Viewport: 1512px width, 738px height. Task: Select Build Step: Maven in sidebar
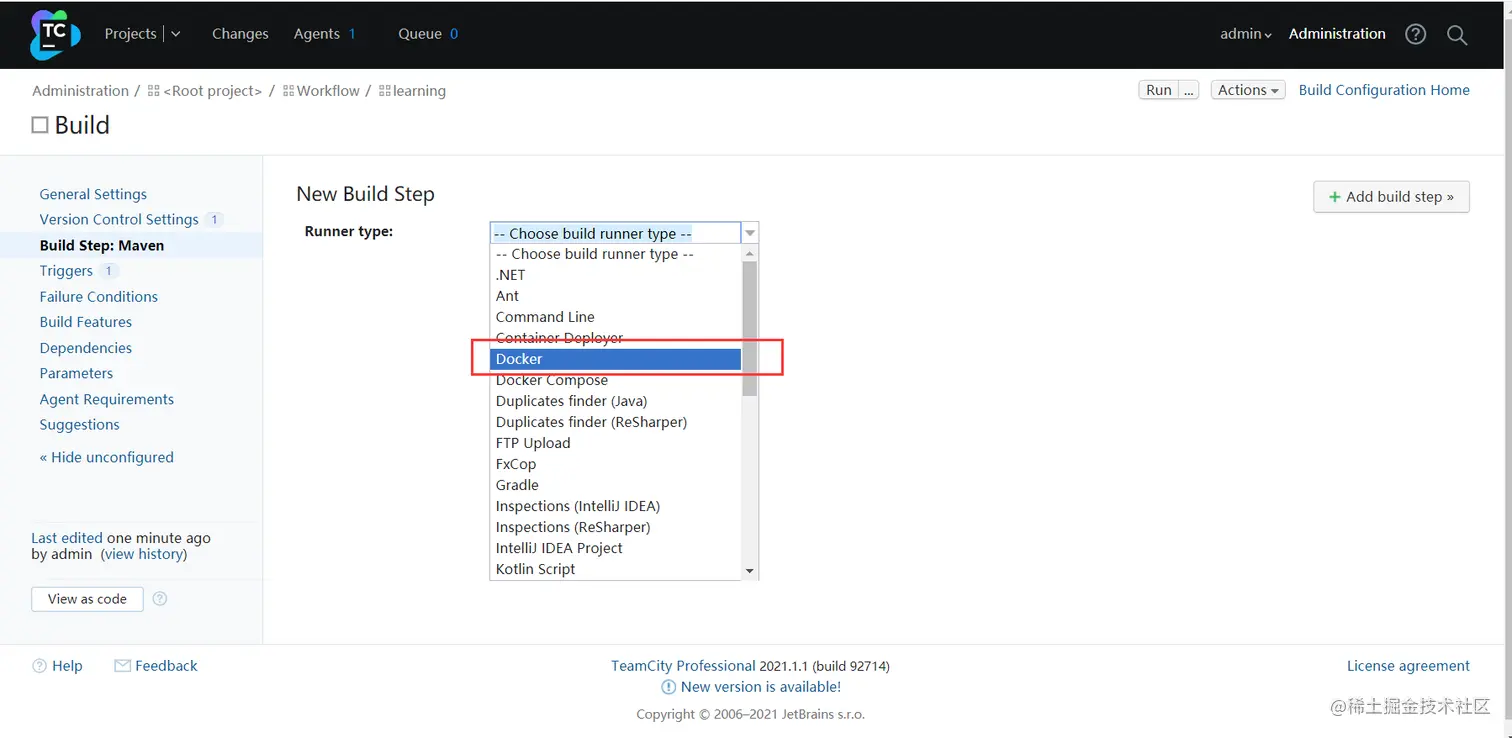(x=102, y=245)
